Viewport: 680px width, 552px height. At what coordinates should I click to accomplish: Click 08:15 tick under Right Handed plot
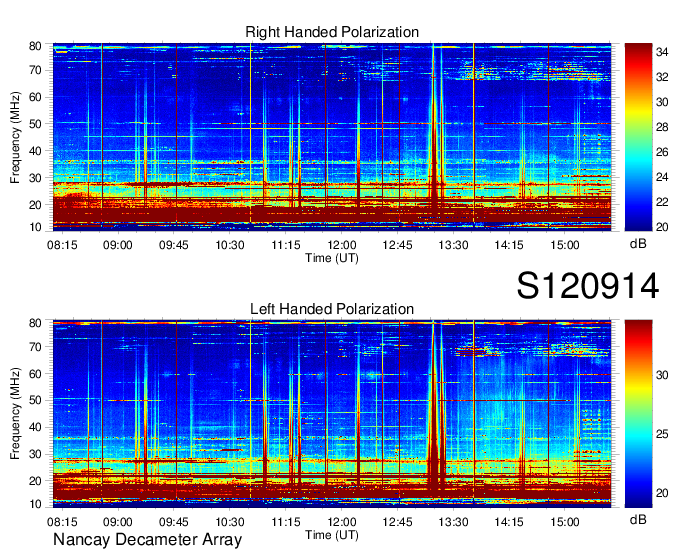point(62,245)
